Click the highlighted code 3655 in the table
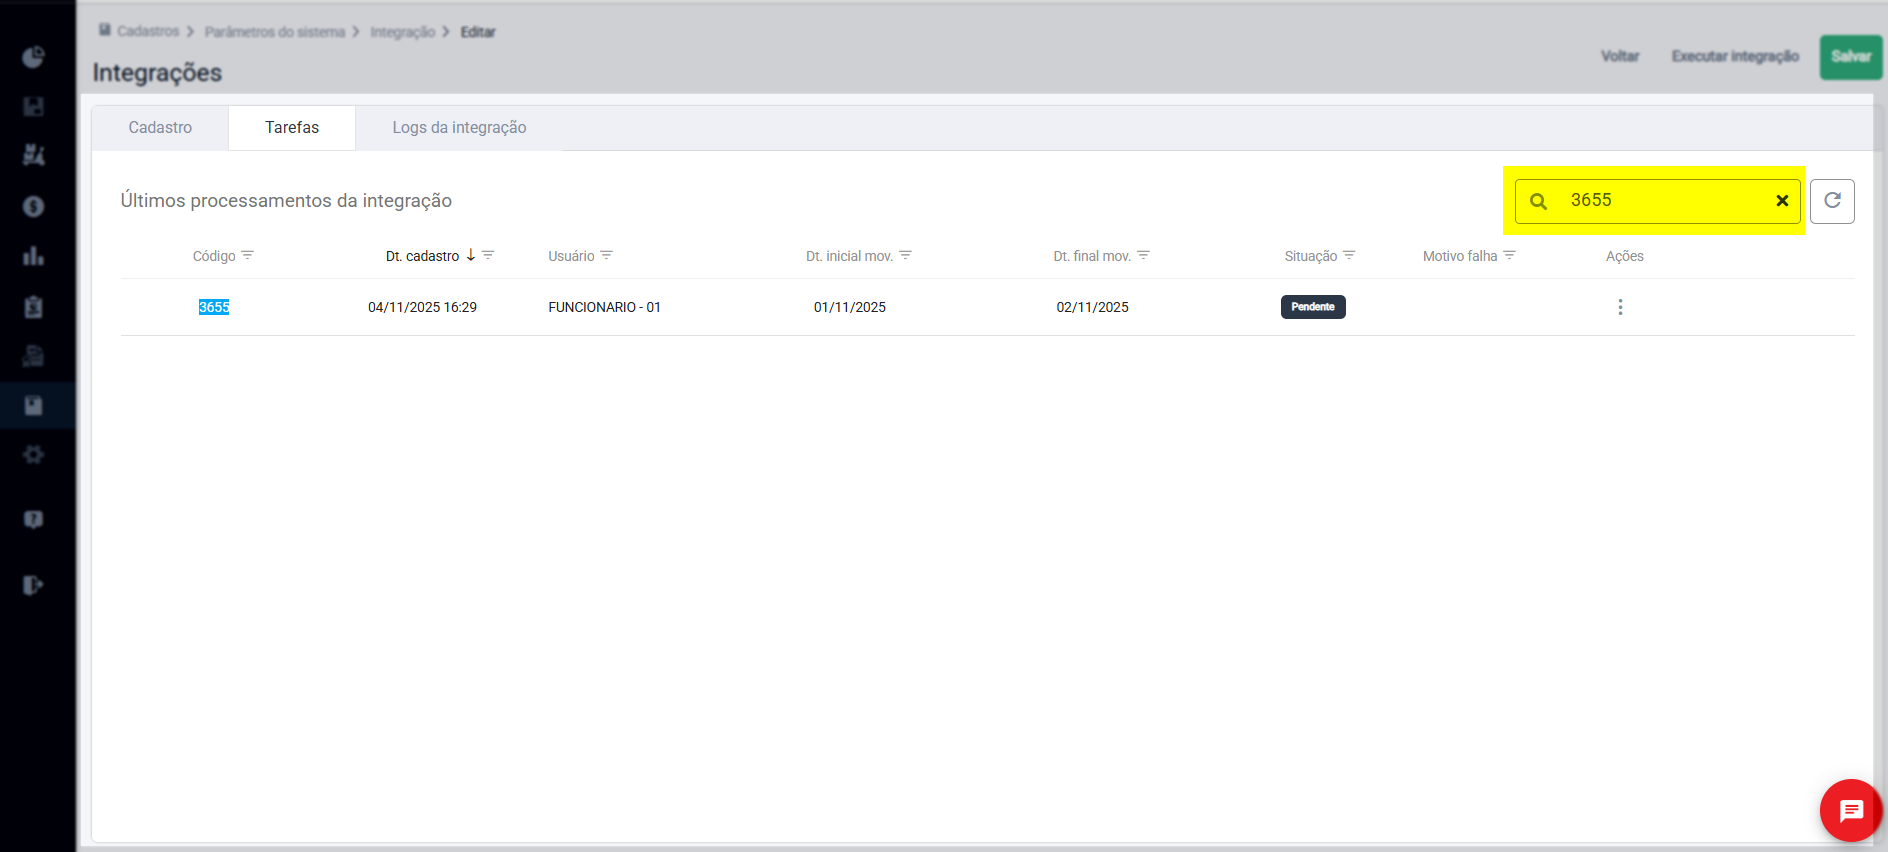 pos(214,307)
